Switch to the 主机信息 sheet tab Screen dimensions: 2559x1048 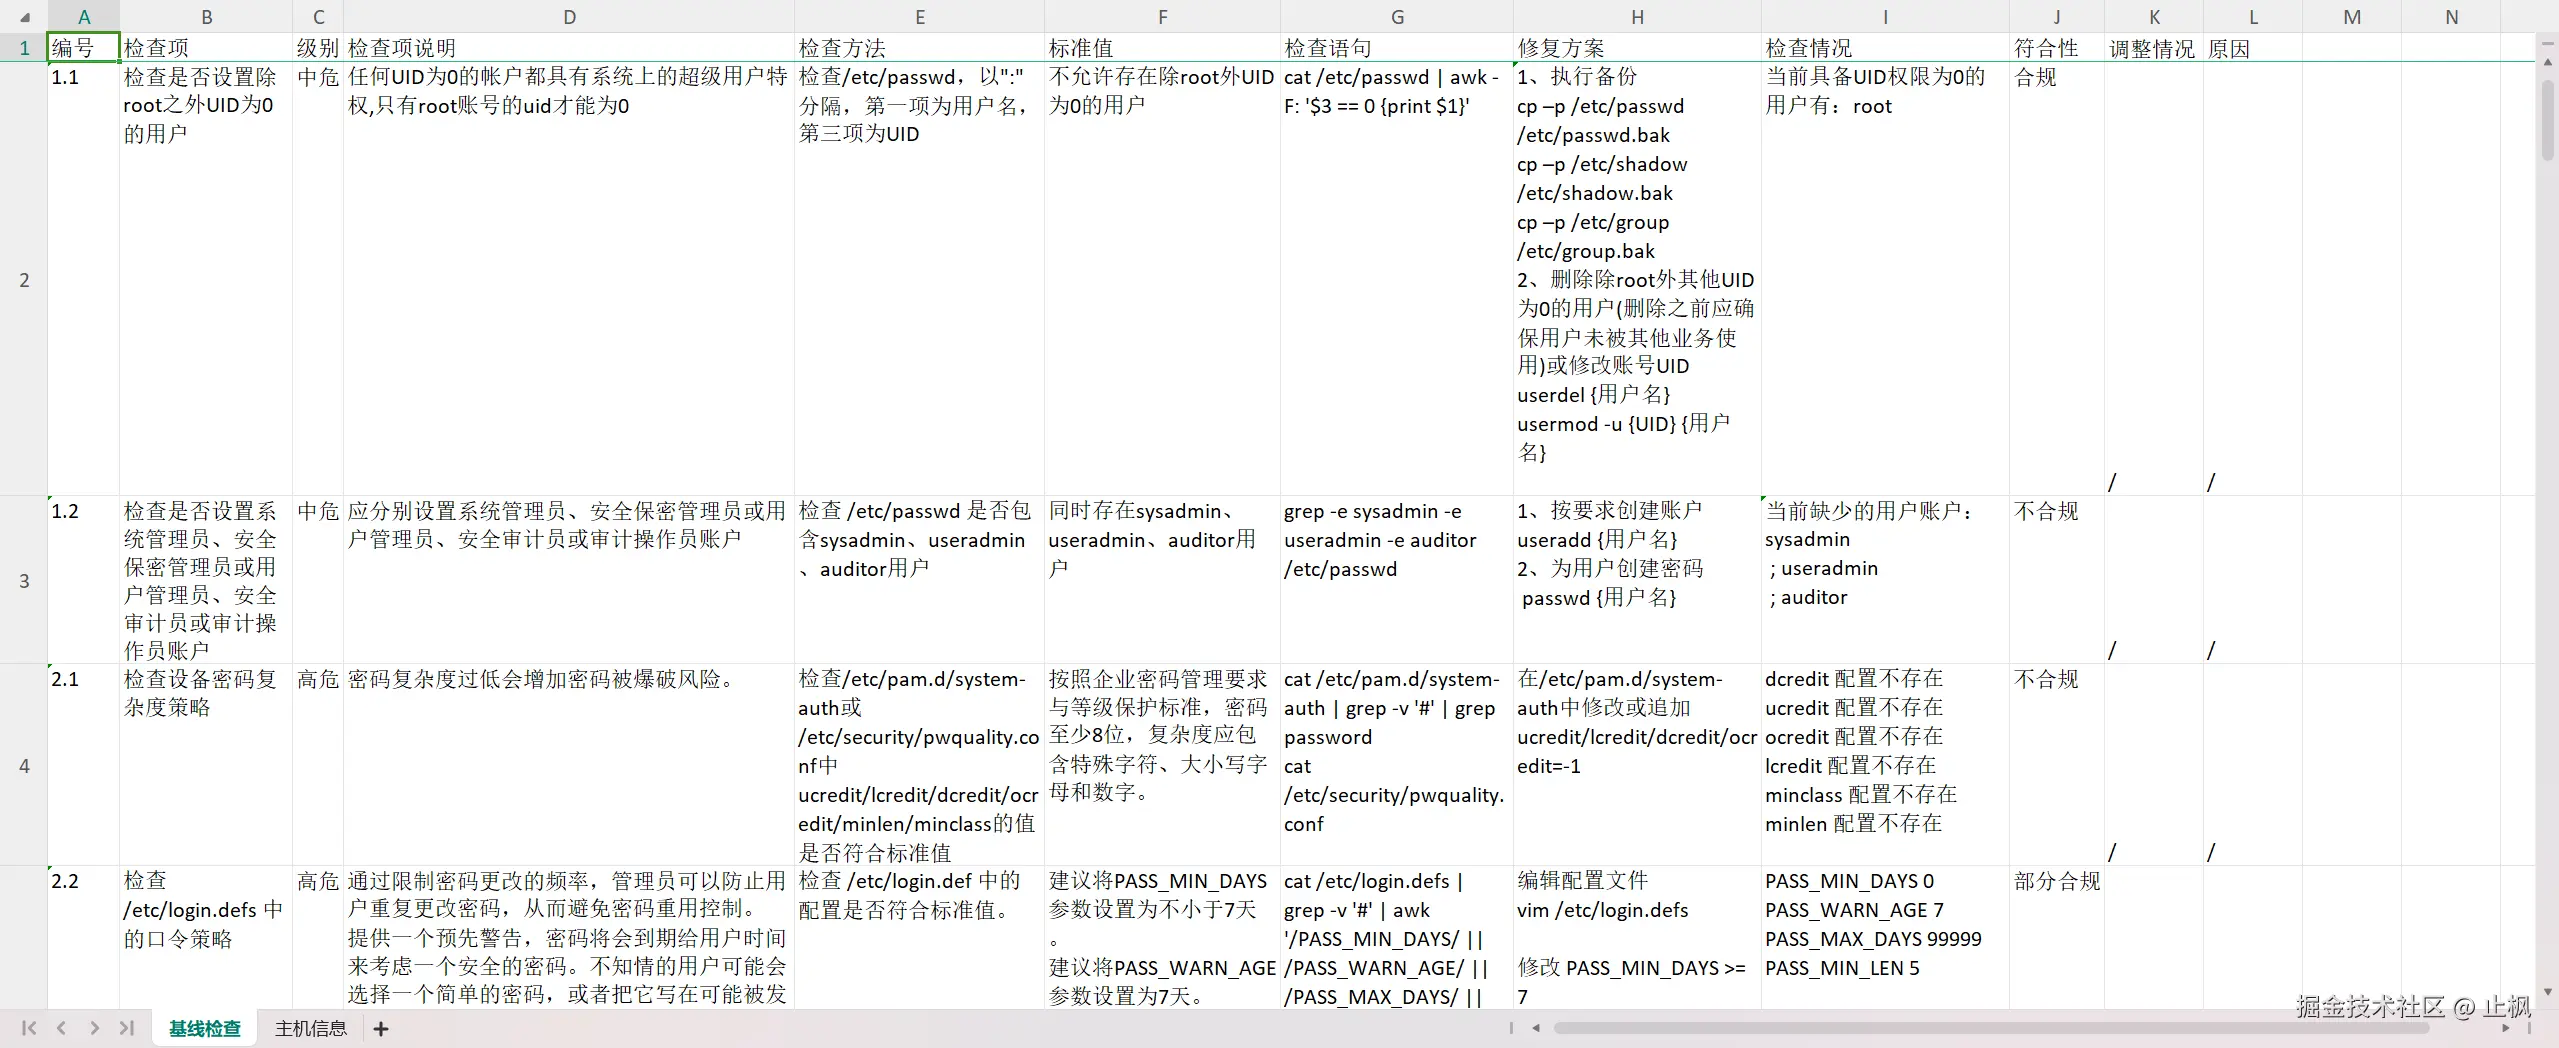[311, 1028]
